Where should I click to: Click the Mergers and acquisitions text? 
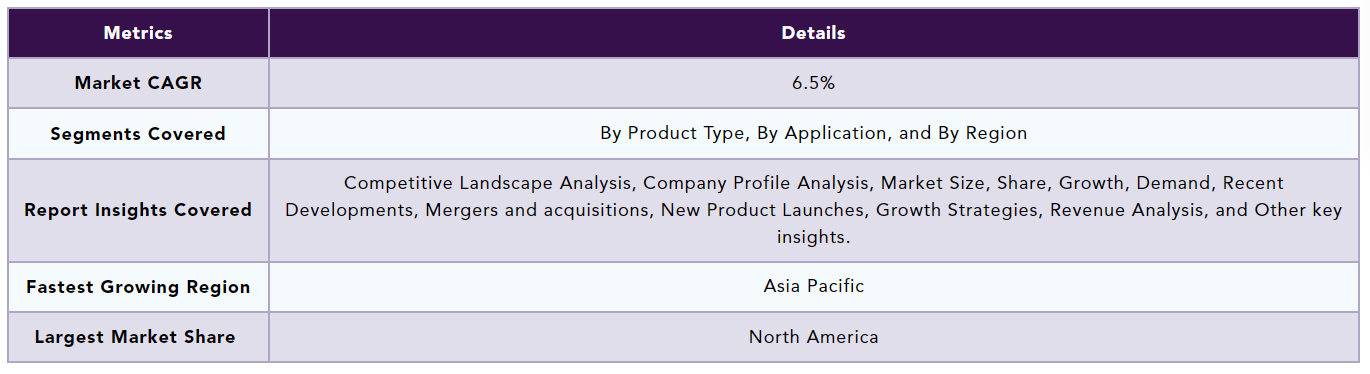coord(536,210)
